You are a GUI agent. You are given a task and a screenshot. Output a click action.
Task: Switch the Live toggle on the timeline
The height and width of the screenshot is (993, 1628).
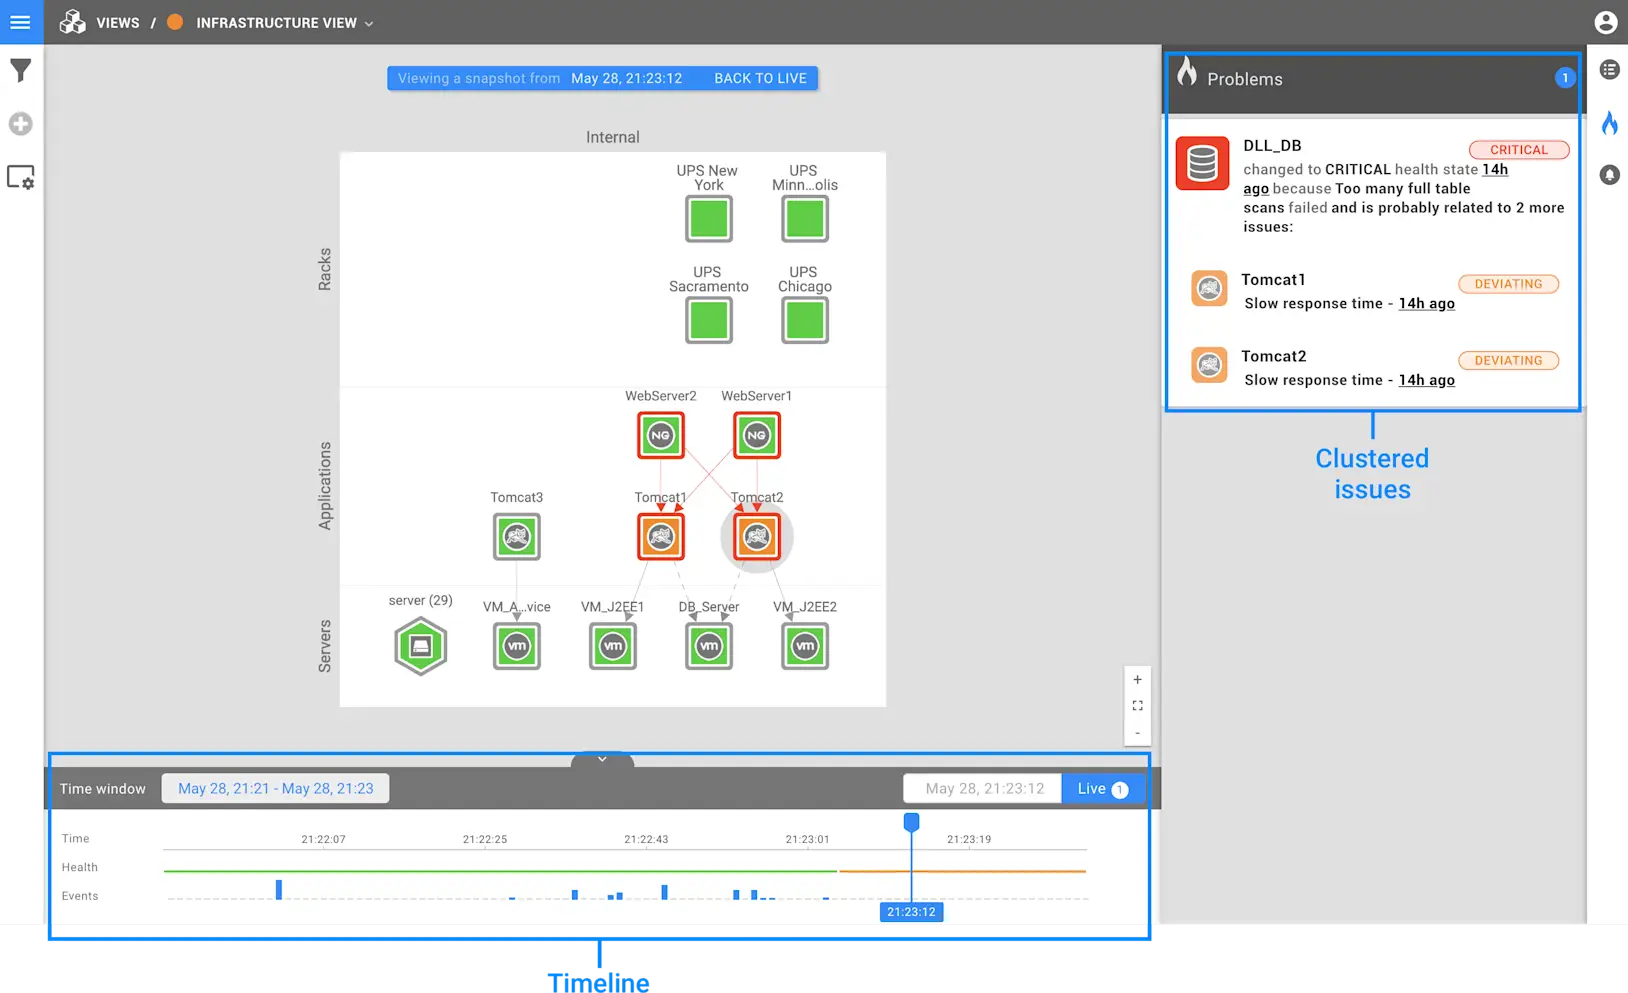pyautogui.click(x=1102, y=788)
